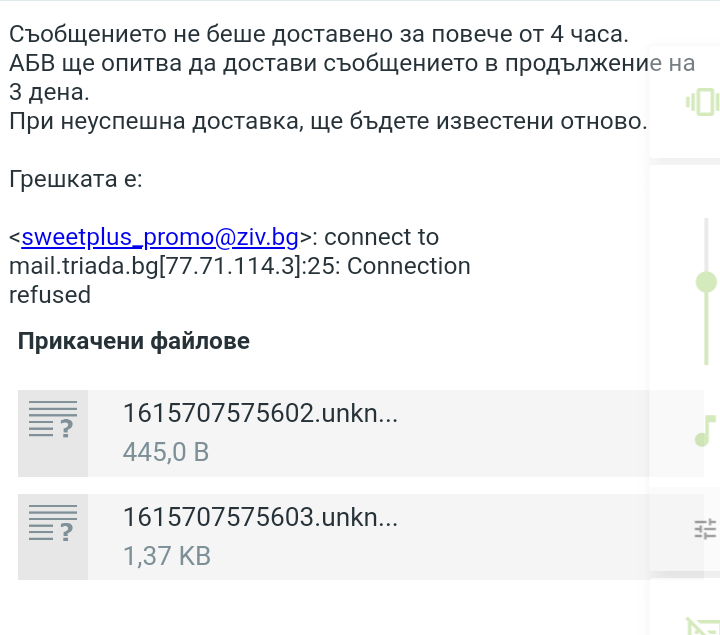Open the sweetplus_promo@ziv.bg email link
The height and width of the screenshot is (635, 720).
tap(160, 238)
